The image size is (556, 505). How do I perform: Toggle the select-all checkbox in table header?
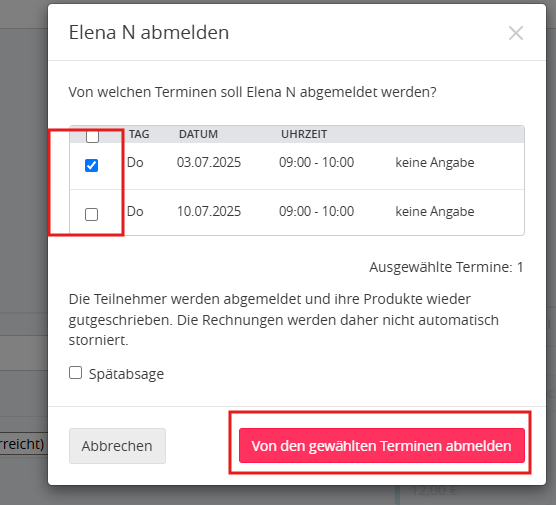93,136
